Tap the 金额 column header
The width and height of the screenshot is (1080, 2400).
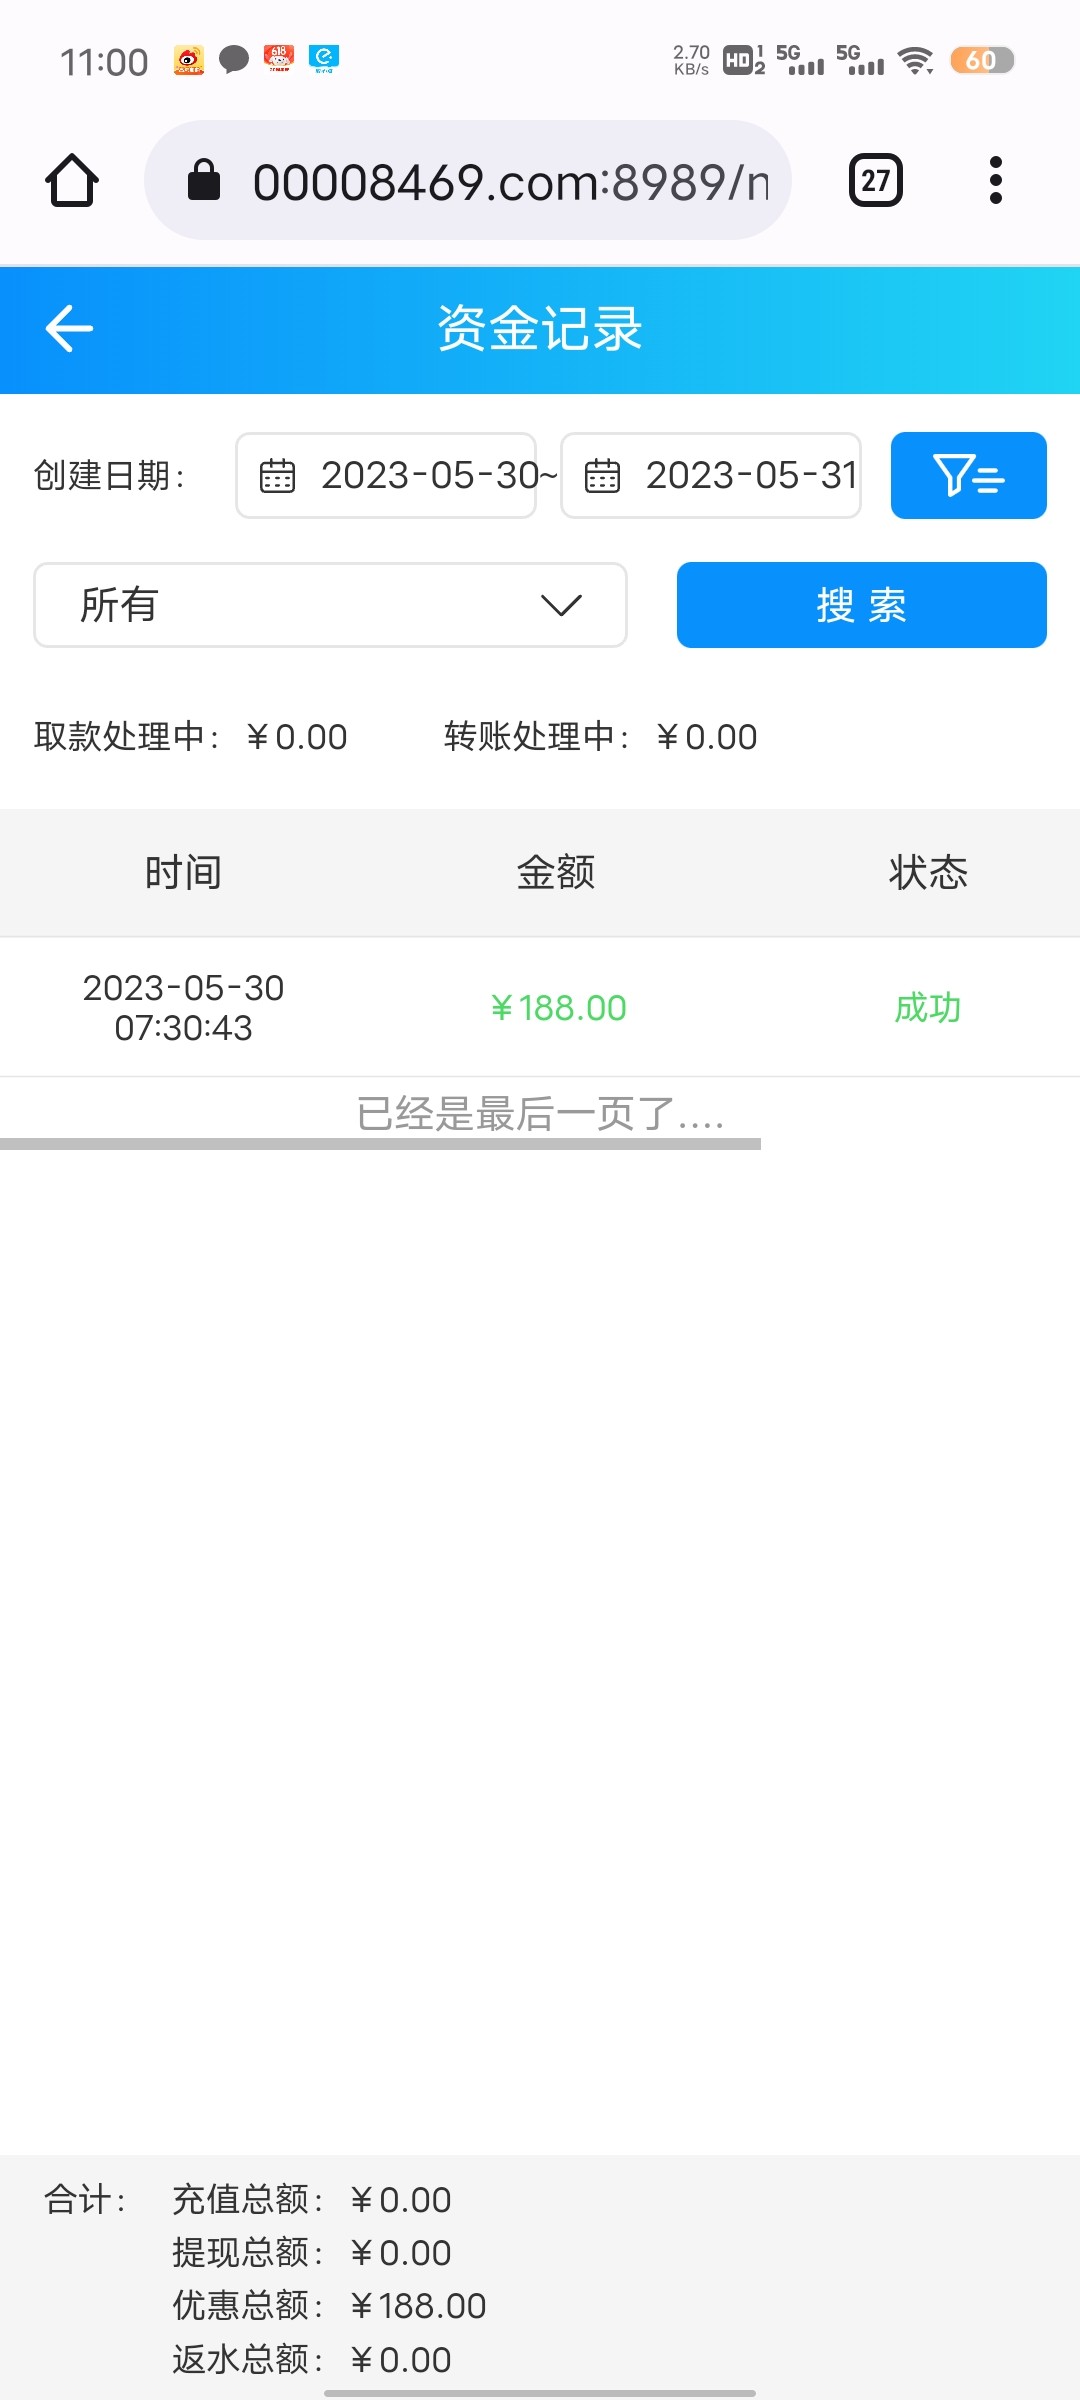[556, 873]
